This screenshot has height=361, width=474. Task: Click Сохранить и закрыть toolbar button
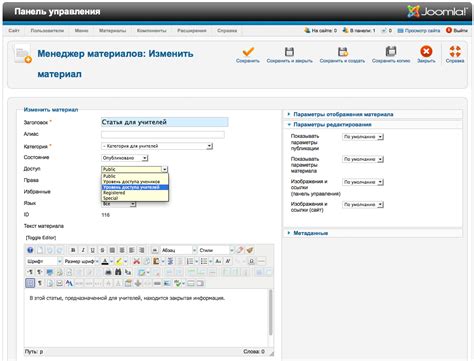(289, 55)
